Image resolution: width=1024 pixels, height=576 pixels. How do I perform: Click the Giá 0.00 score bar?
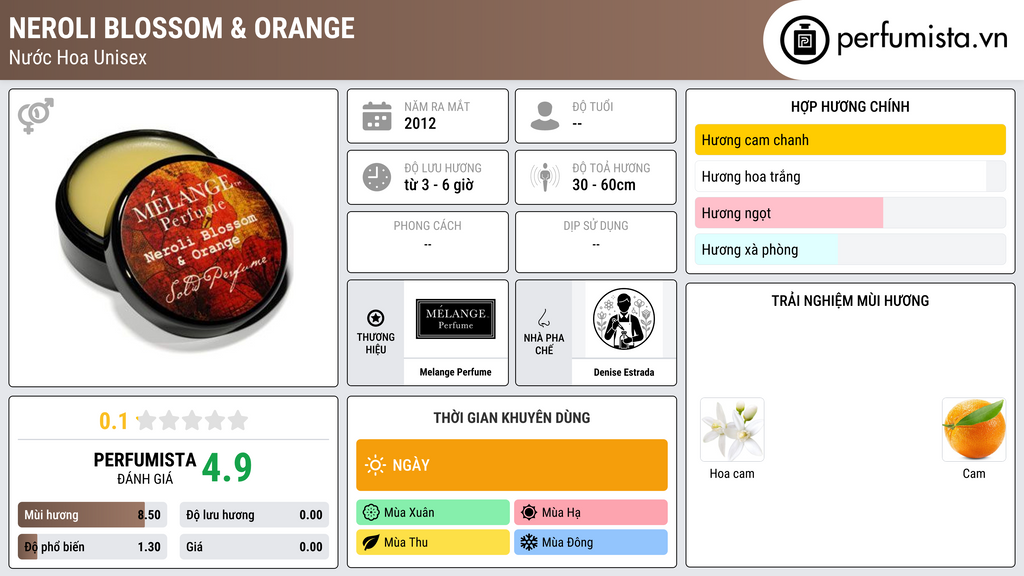(x=254, y=547)
